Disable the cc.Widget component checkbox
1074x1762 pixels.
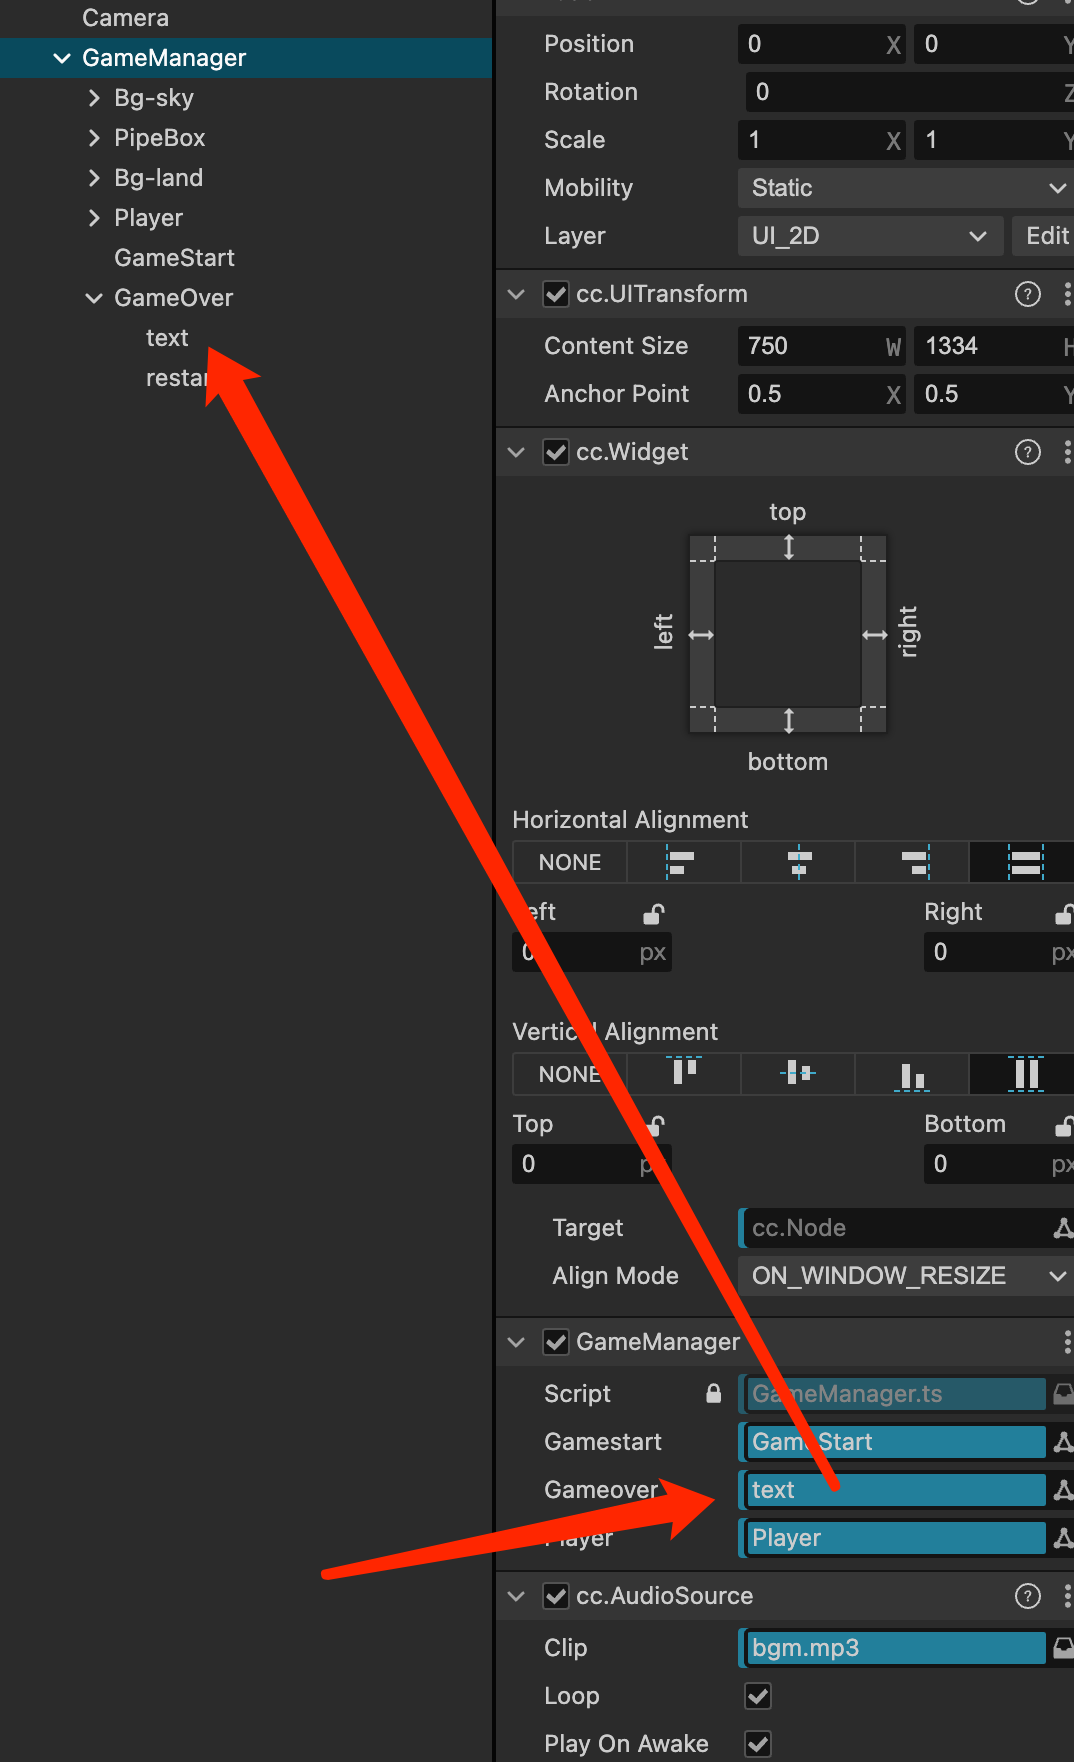tap(556, 452)
